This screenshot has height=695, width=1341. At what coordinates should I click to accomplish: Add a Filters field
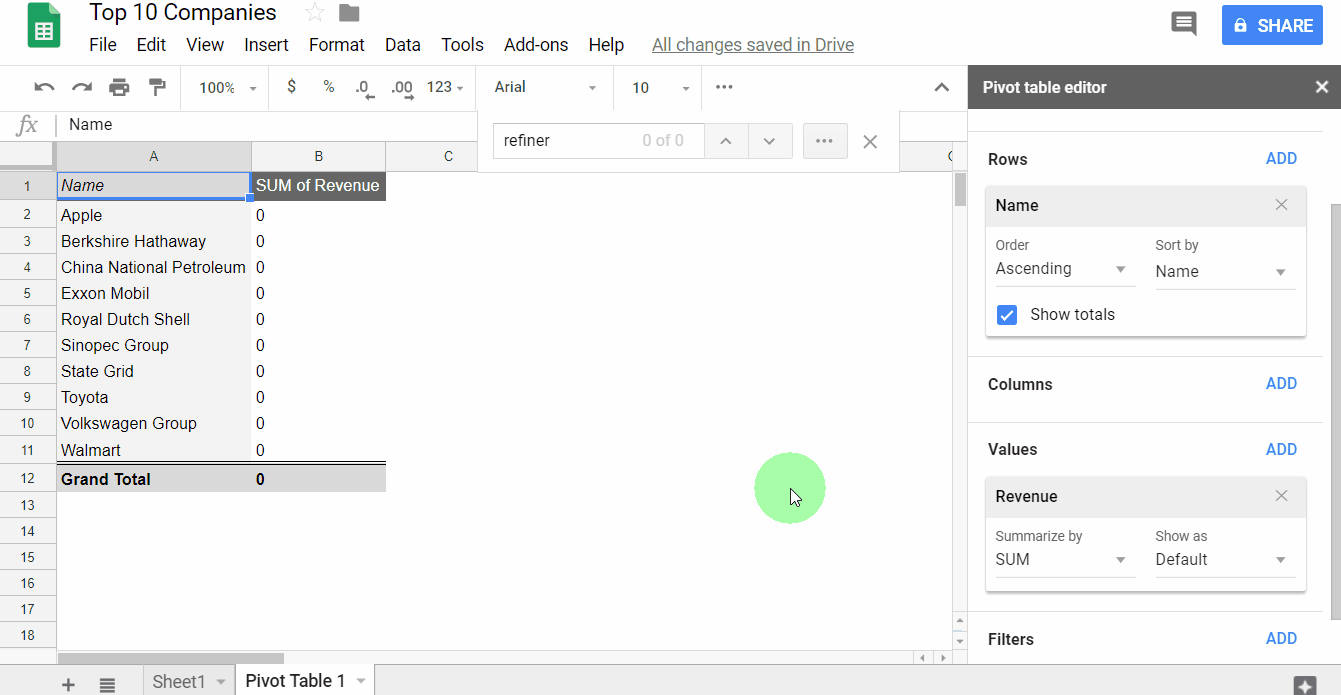(1281, 639)
